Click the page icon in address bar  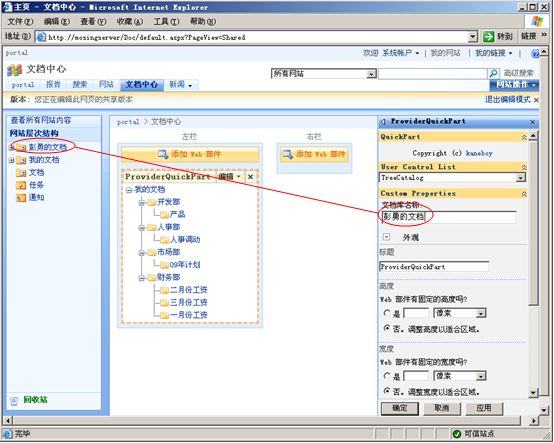[41, 37]
